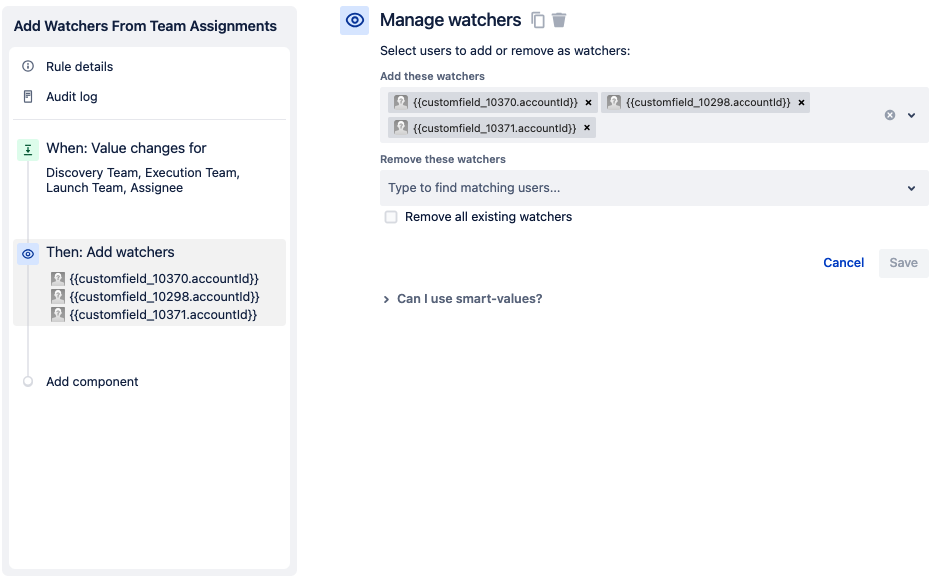The image size is (944, 581).
Task: Click the Cancel button
Action: click(843, 262)
